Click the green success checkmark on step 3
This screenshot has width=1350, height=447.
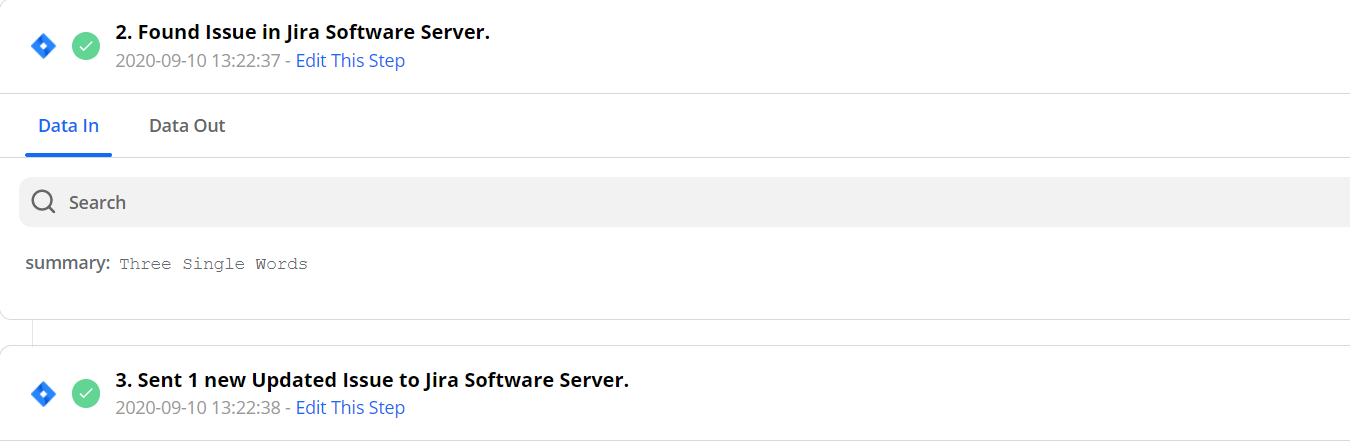pos(86,393)
